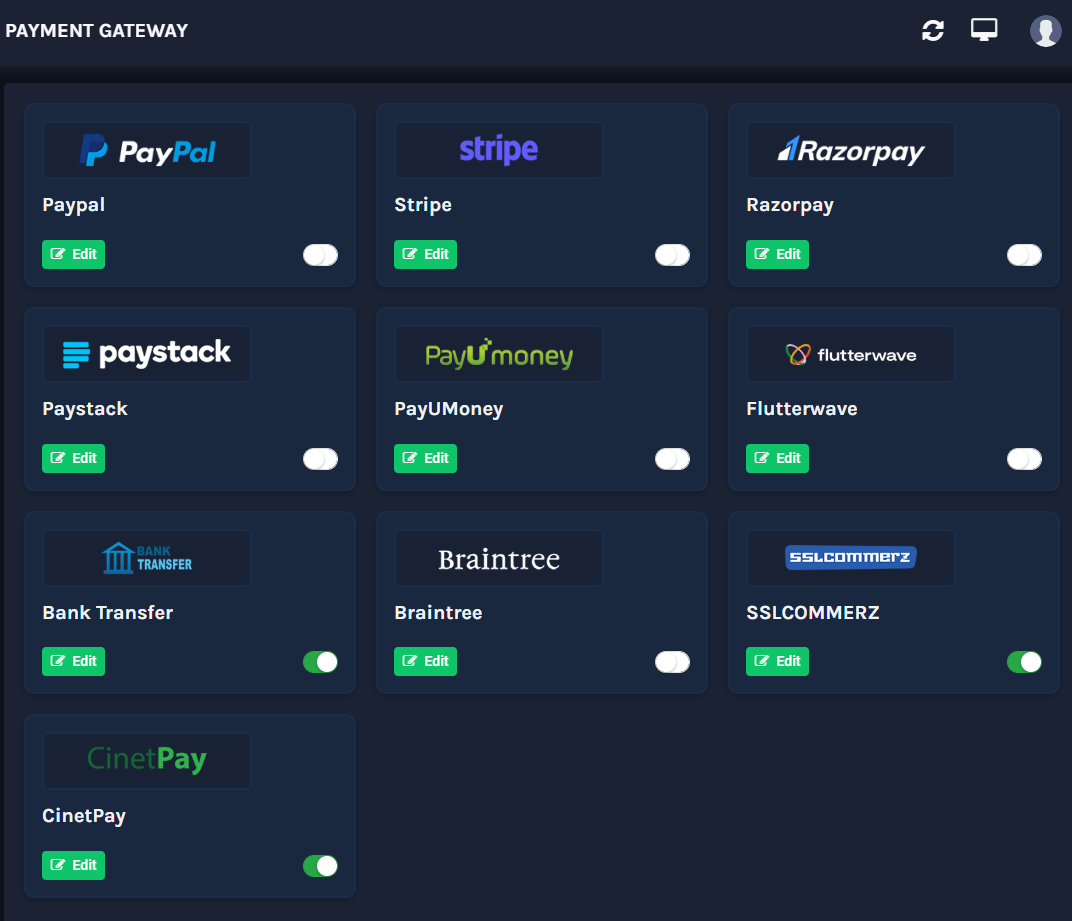Edit the Paystack gateway settings

74,458
